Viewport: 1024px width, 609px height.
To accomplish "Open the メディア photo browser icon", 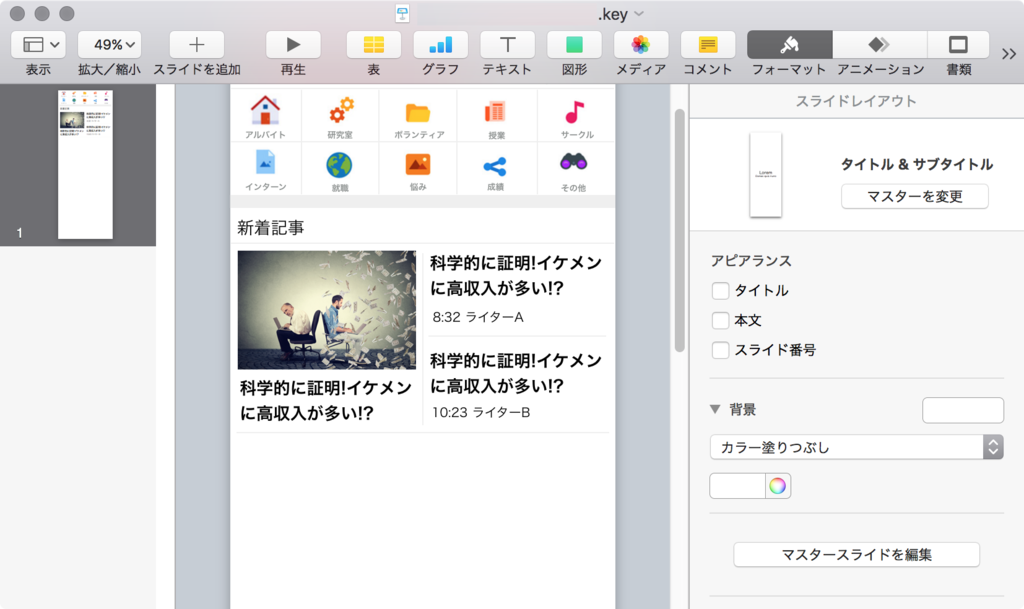I will point(641,44).
